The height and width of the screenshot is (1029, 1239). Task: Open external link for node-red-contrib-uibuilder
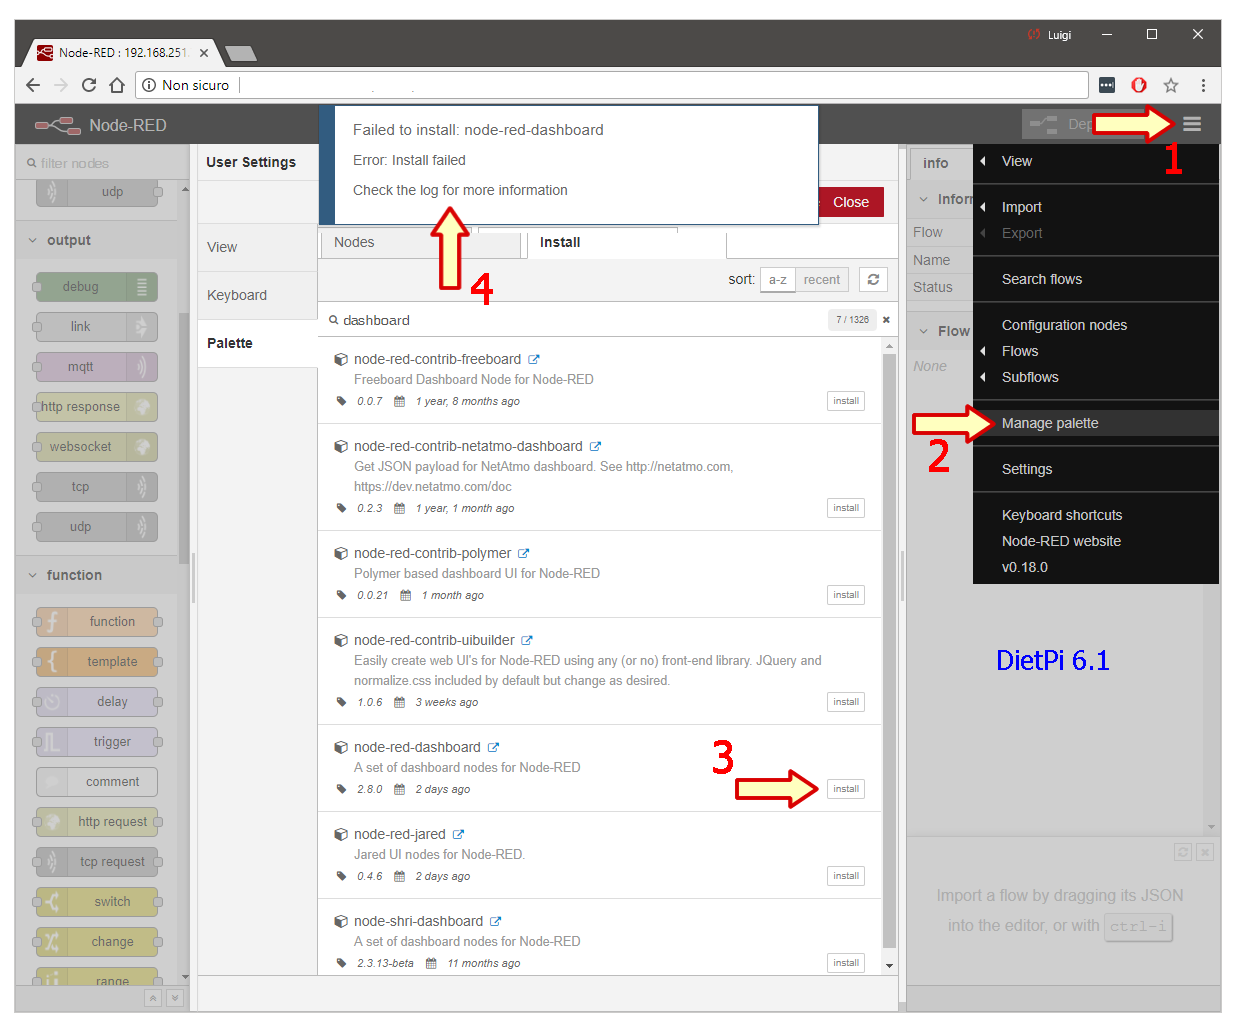pyautogui.click(x=527, y=640)
